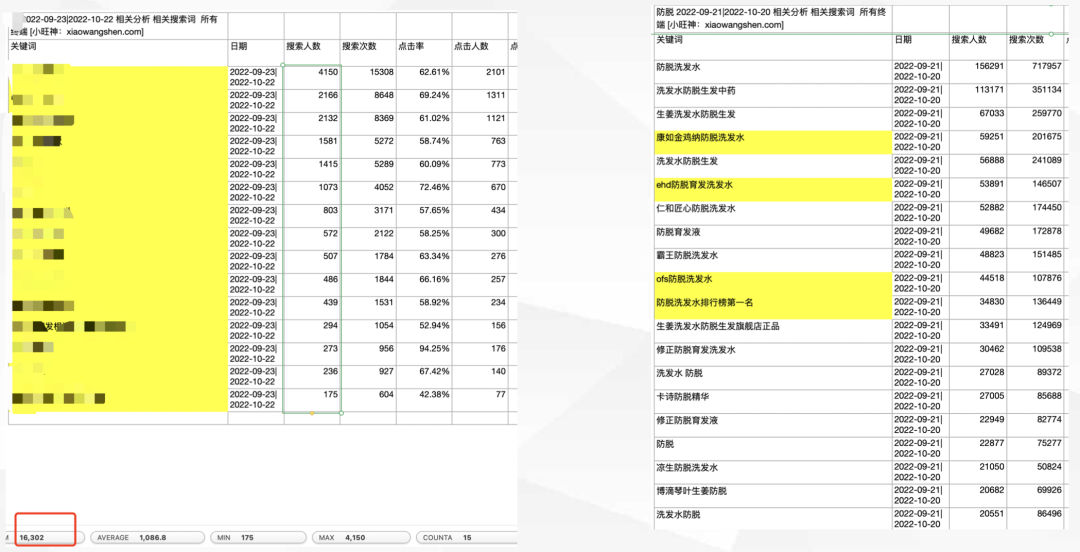
Task: Select the click rate cell 62.61%
Action: [424, 77]
